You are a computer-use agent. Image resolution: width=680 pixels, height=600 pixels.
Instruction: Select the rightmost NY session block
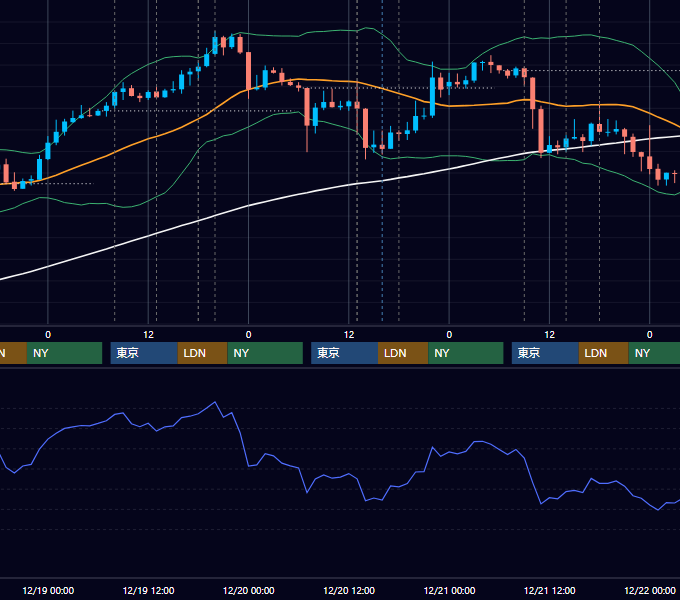[654, 353]
